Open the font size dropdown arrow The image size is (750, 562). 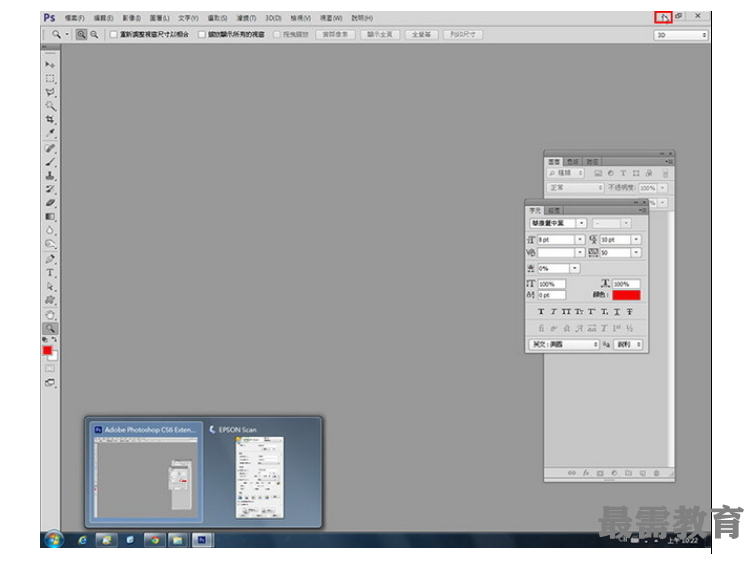pos(580,240)
